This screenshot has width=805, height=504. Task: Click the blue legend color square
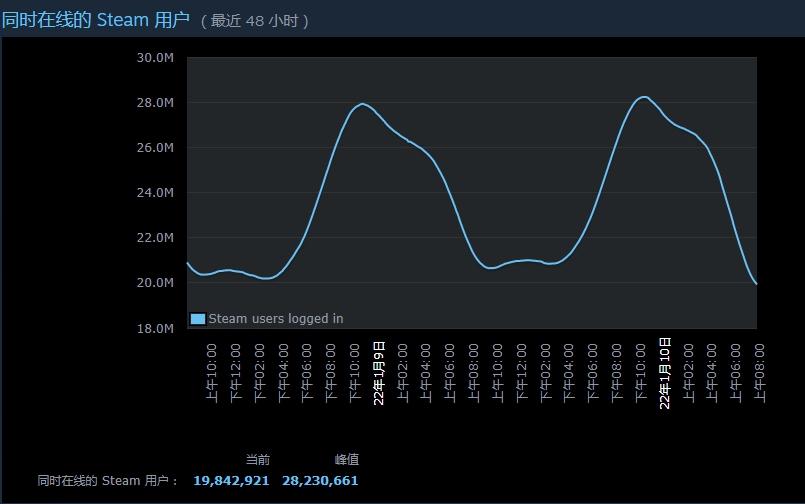[x=197, y=319]
